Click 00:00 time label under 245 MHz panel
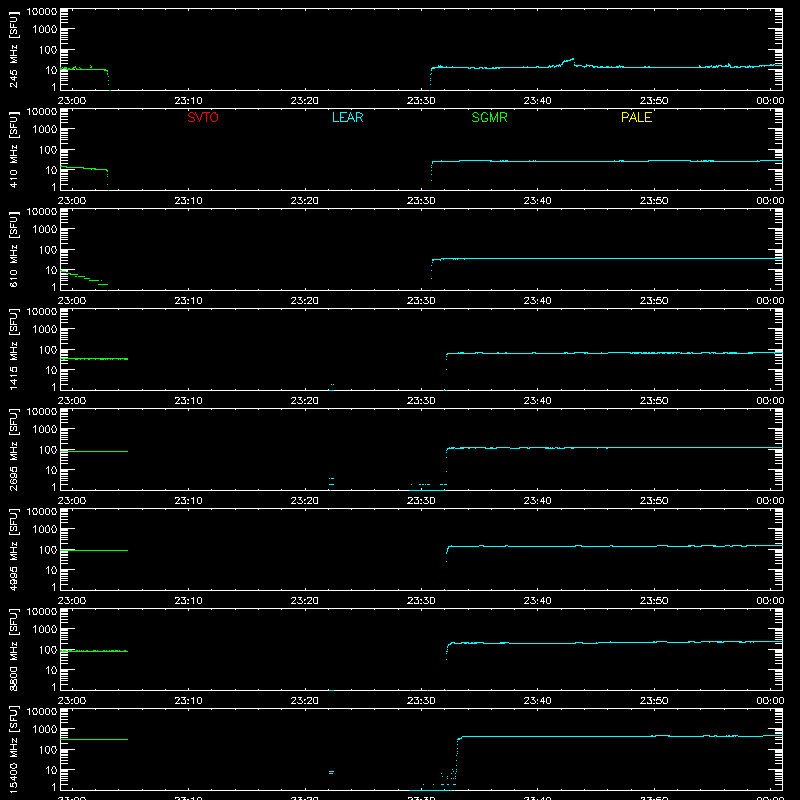 (770, 101)
